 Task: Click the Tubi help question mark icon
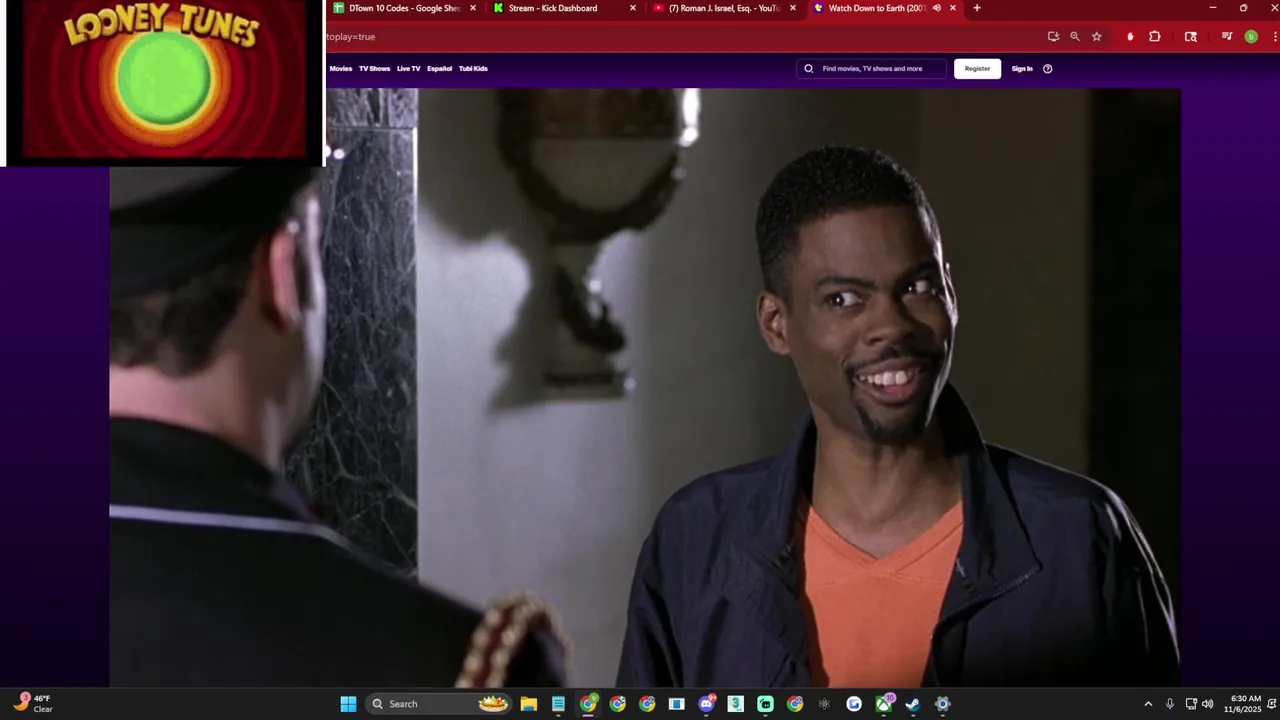click(x=1048, y=69)
